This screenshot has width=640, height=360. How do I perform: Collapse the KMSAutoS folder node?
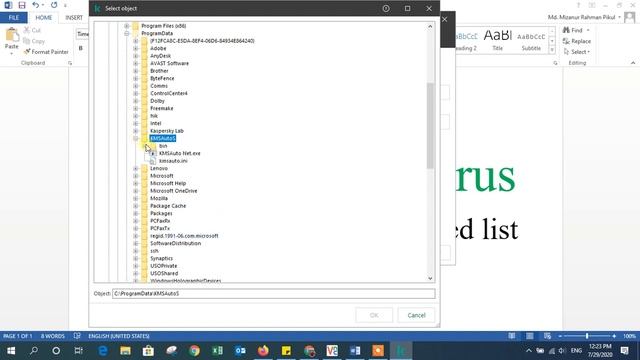point(136,138)
